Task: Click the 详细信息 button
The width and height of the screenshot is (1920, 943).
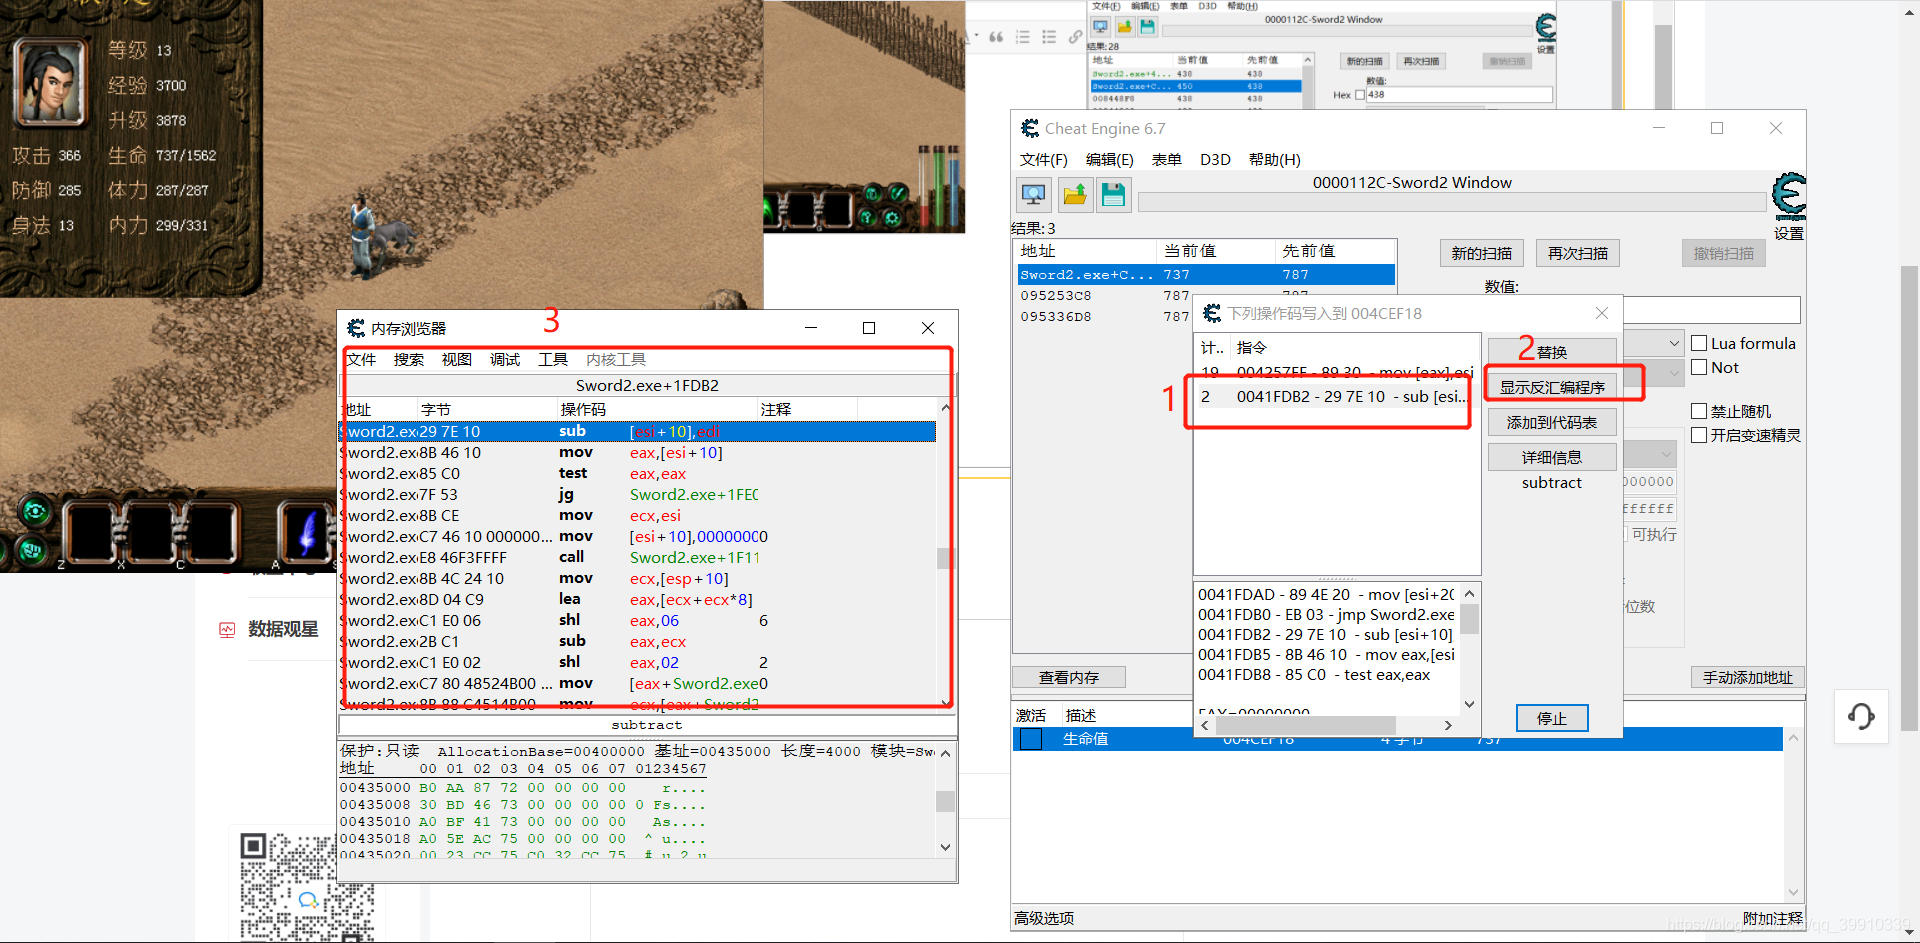Action: point(1551,457)
